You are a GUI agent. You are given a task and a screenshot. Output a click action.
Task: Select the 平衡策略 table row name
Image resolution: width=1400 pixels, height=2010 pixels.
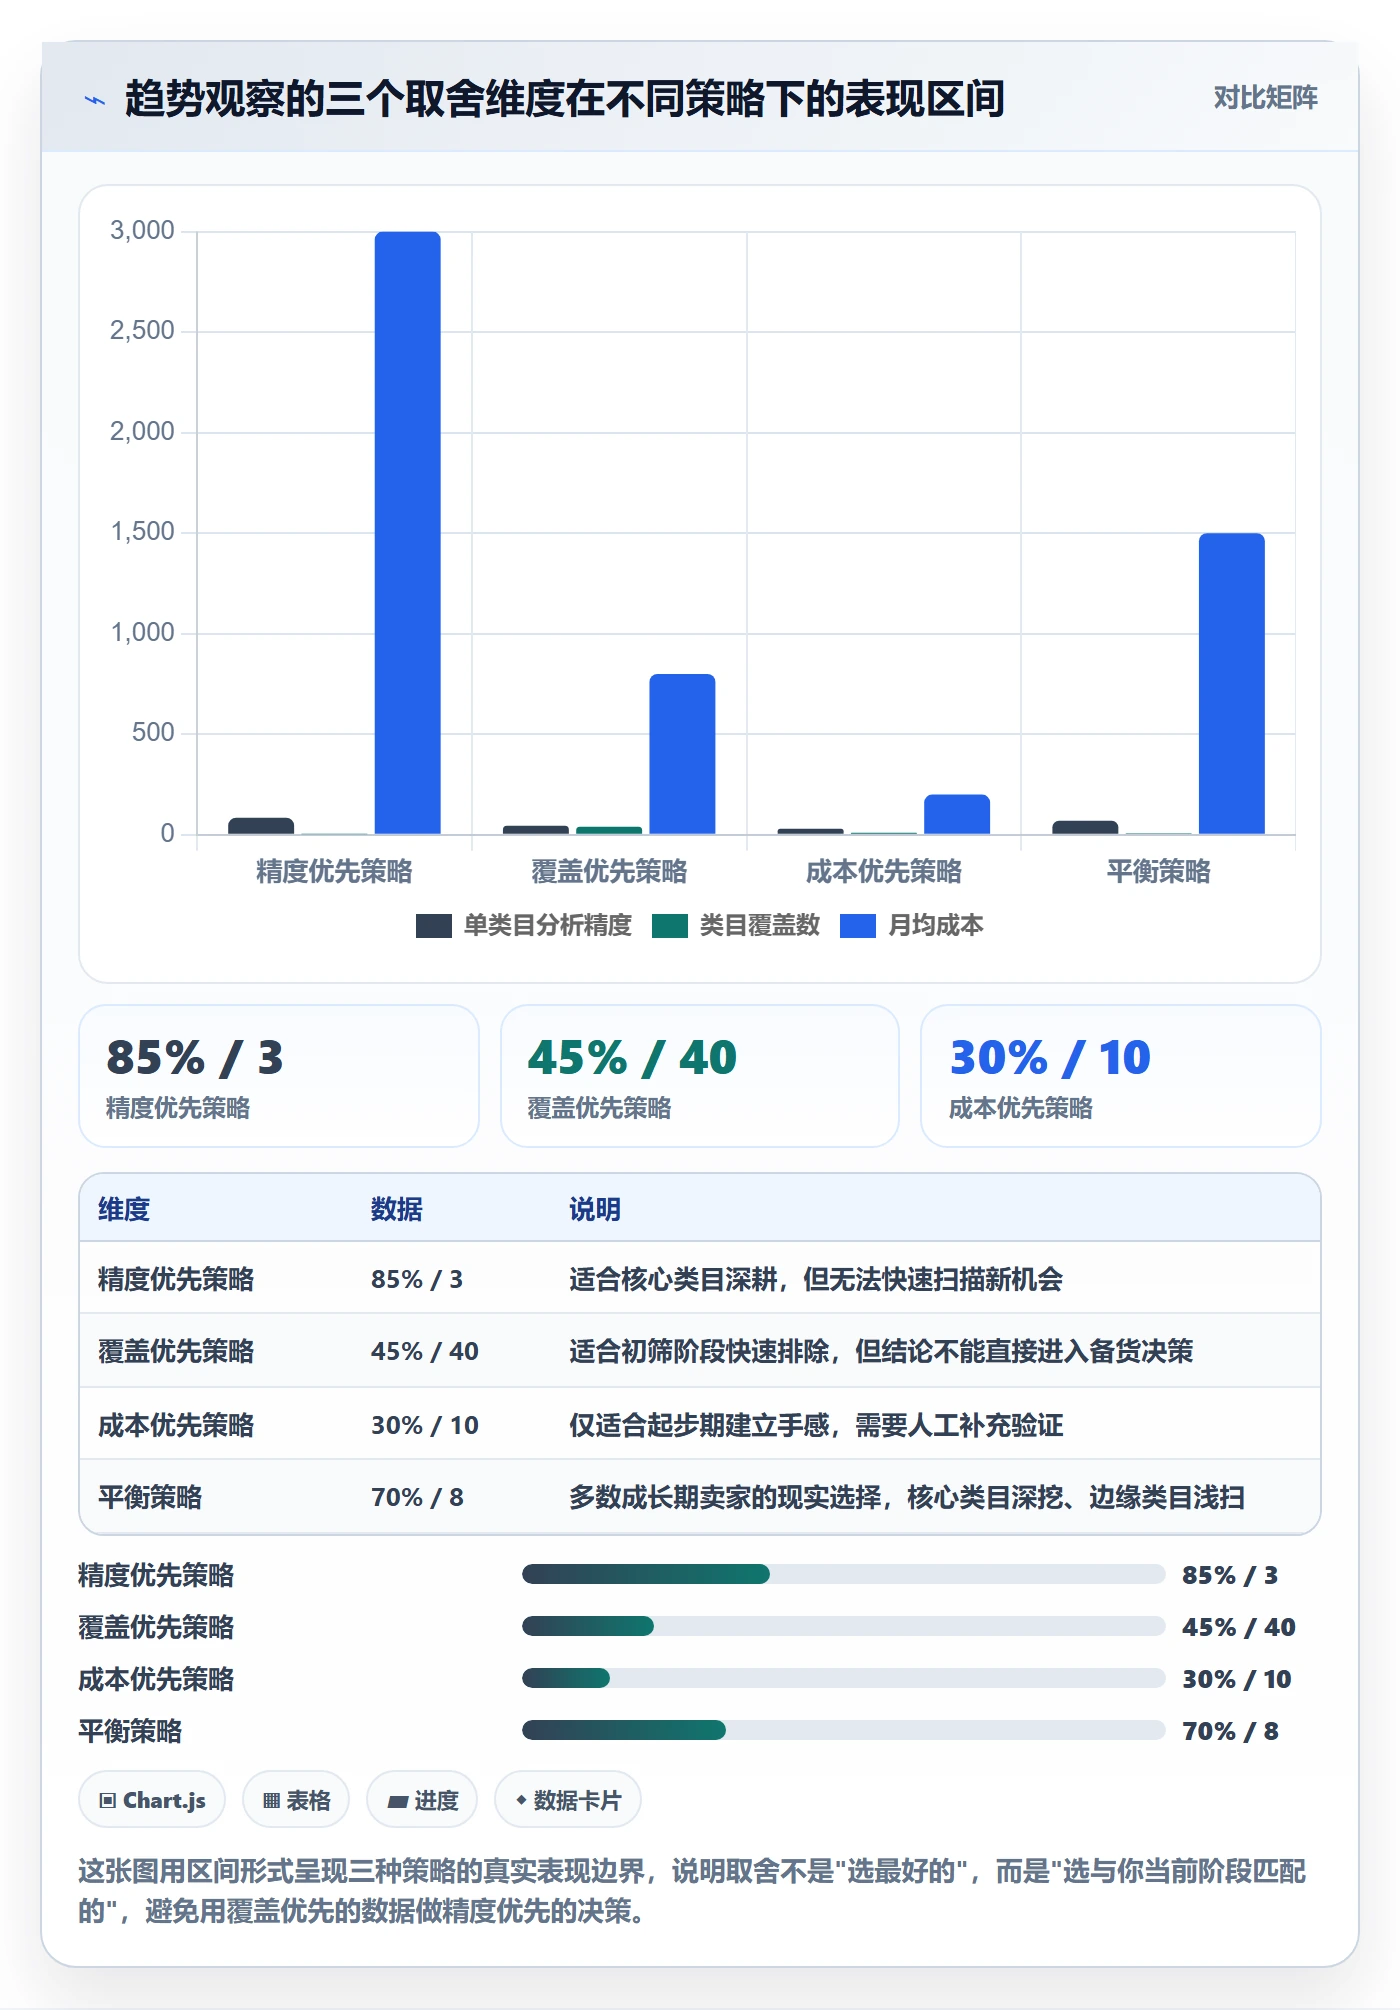pos(150,1497)
